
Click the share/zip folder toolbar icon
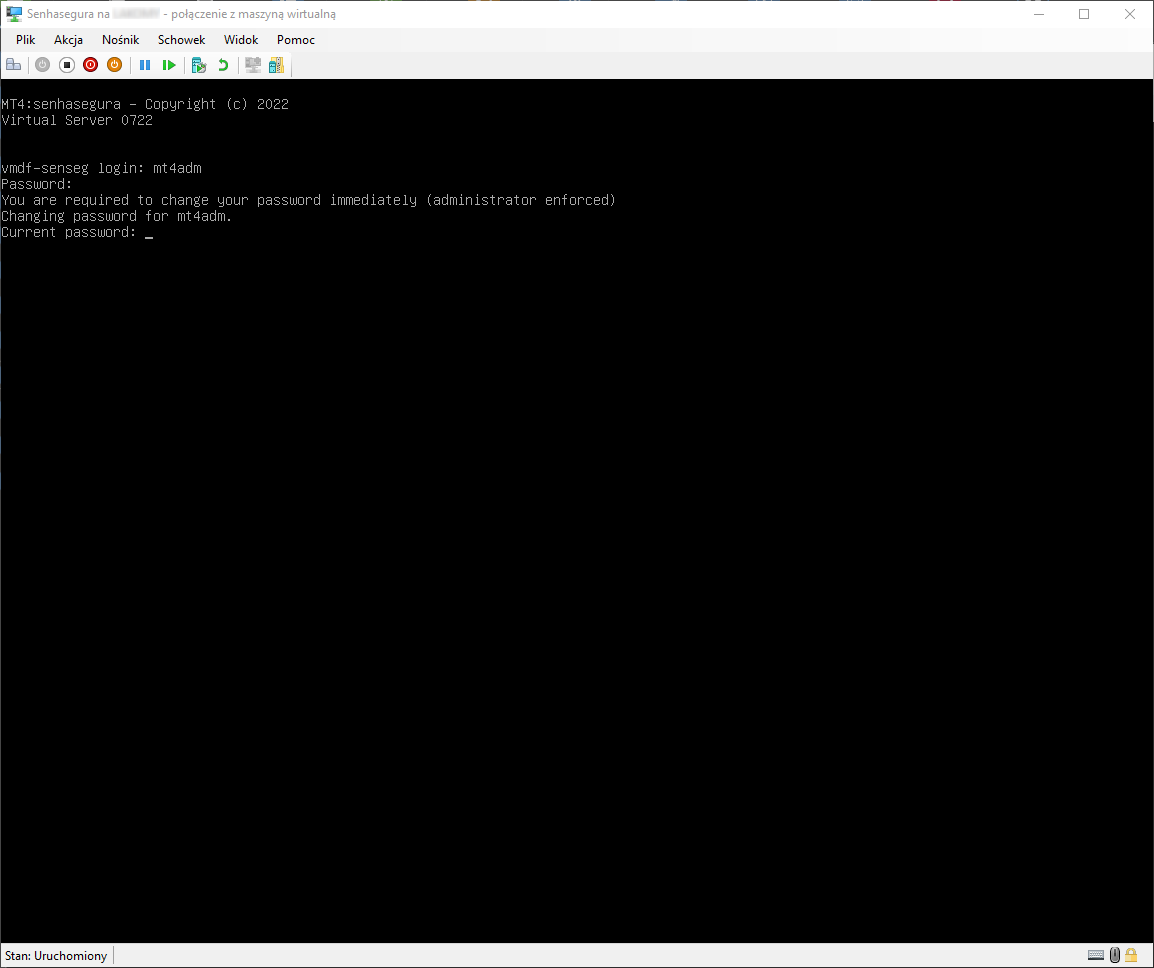276,65
